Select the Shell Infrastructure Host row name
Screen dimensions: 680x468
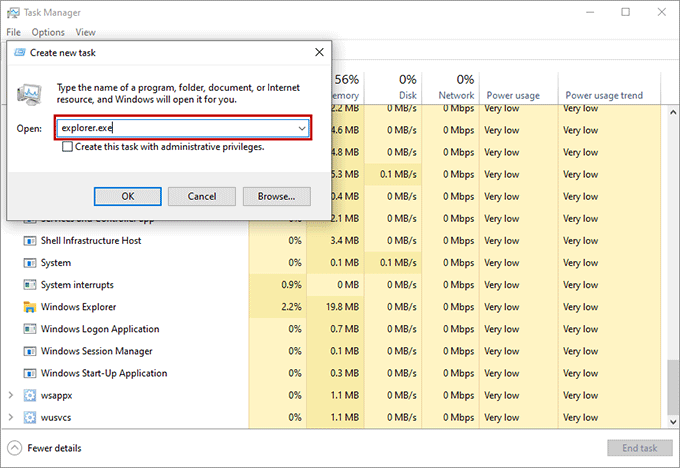(x=91, y=241)
